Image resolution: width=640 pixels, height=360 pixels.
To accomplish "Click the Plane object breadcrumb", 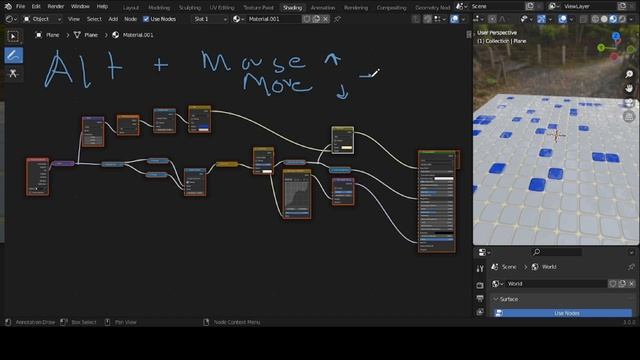I will point(48,35).
